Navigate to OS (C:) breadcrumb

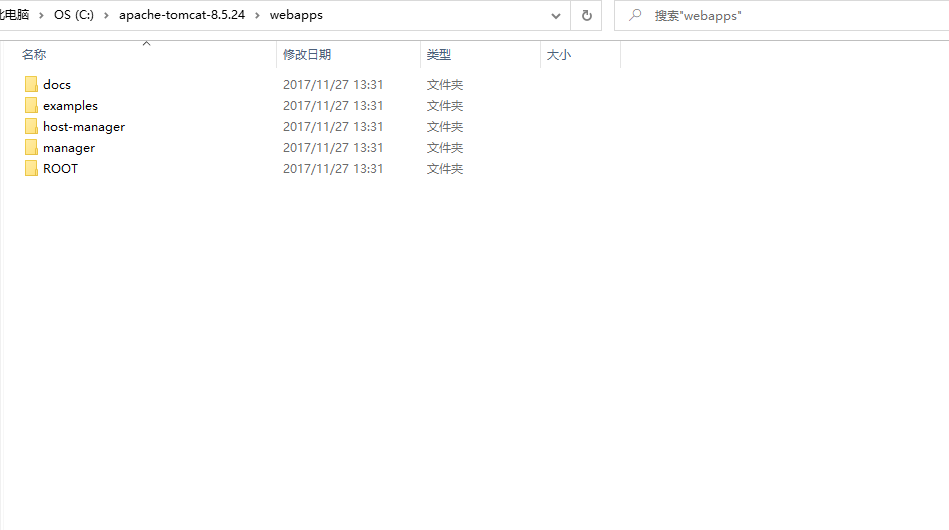coord(74,15)
